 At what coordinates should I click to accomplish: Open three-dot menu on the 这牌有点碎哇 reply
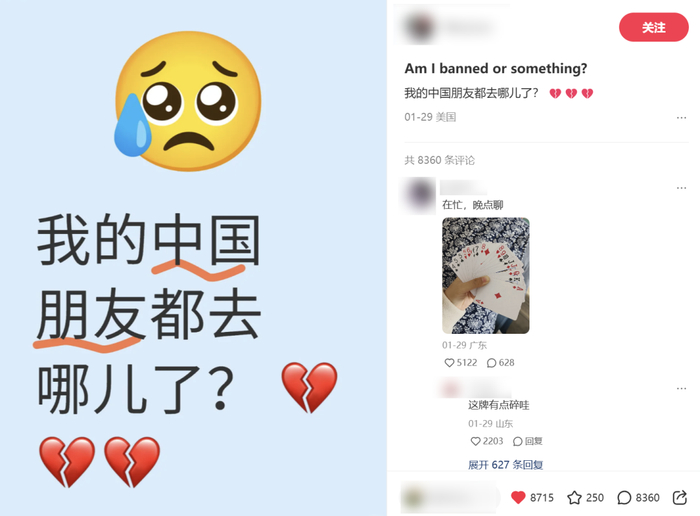[681, 388]
